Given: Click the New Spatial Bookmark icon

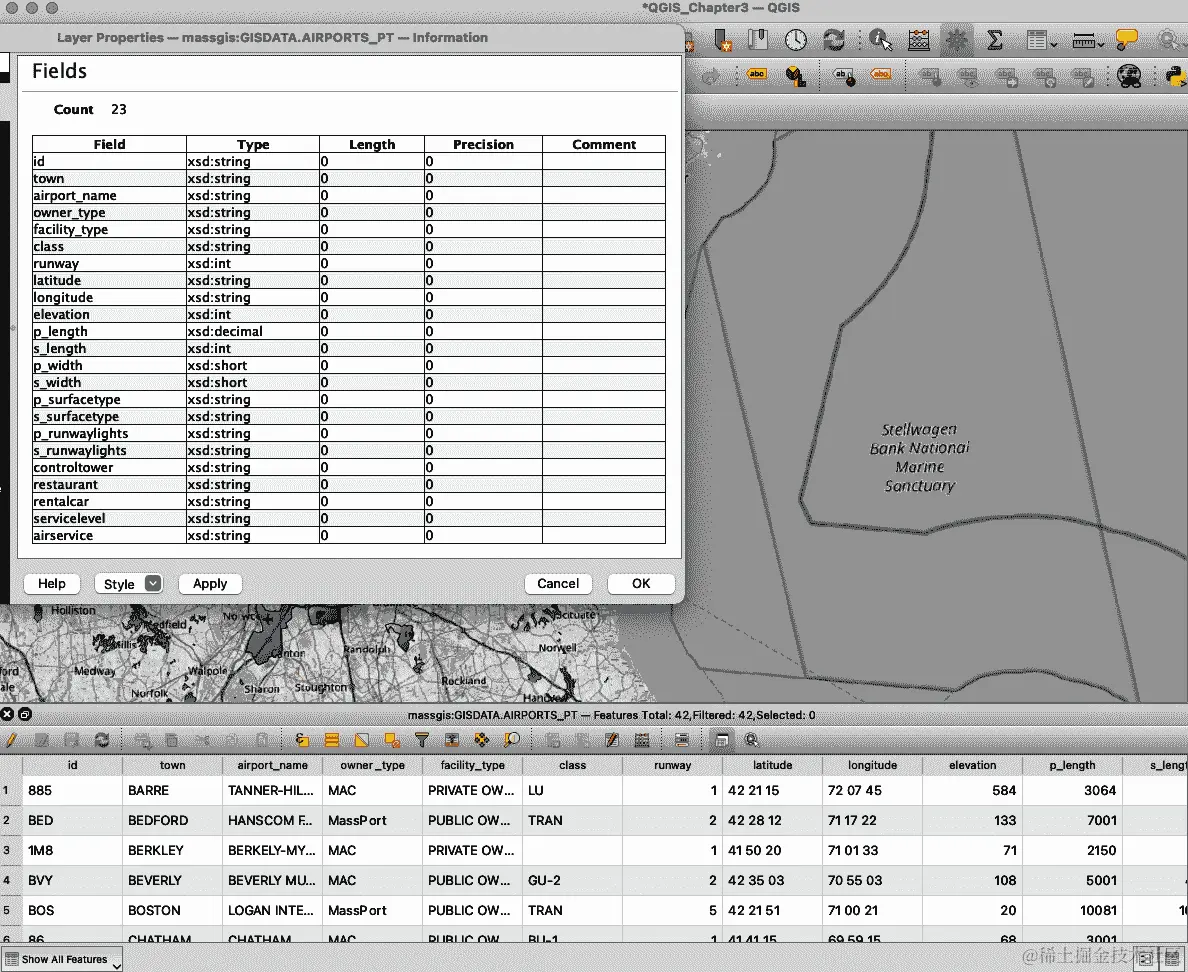Looking at the screenshot, I should (x=723, y=40).
